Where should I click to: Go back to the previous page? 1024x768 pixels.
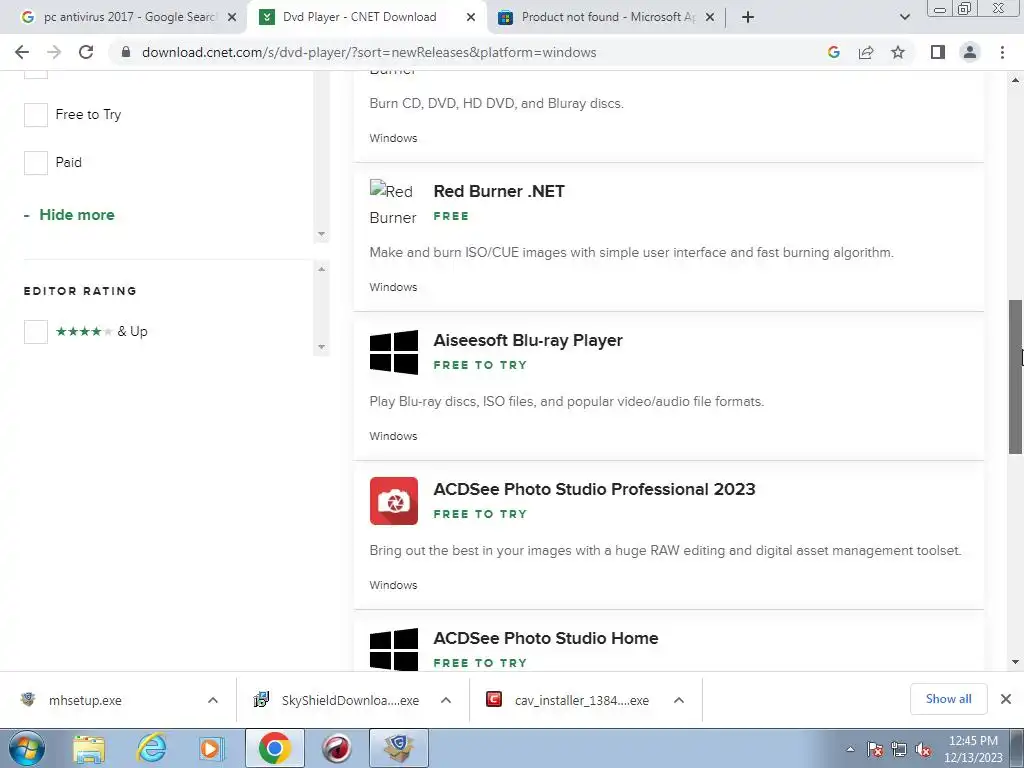[x=22, y=52]
